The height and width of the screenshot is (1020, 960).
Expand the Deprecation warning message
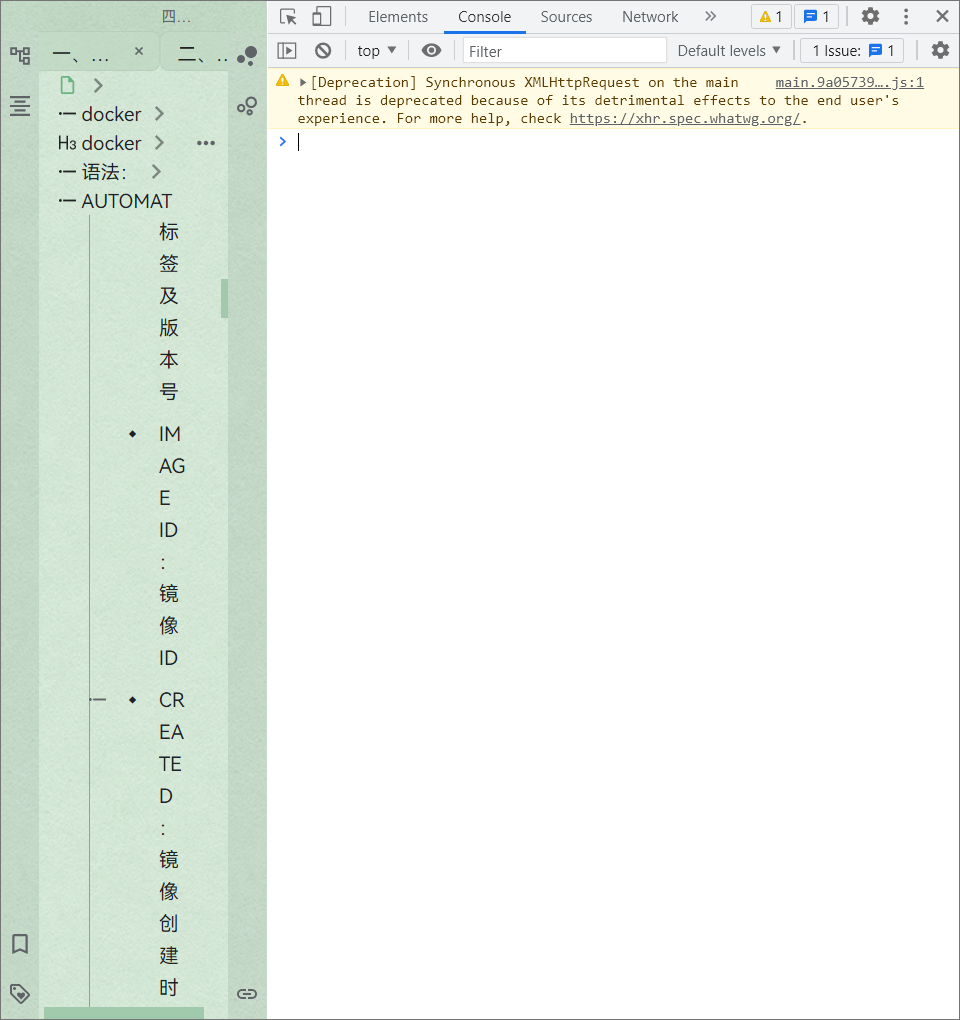[302, 83]
